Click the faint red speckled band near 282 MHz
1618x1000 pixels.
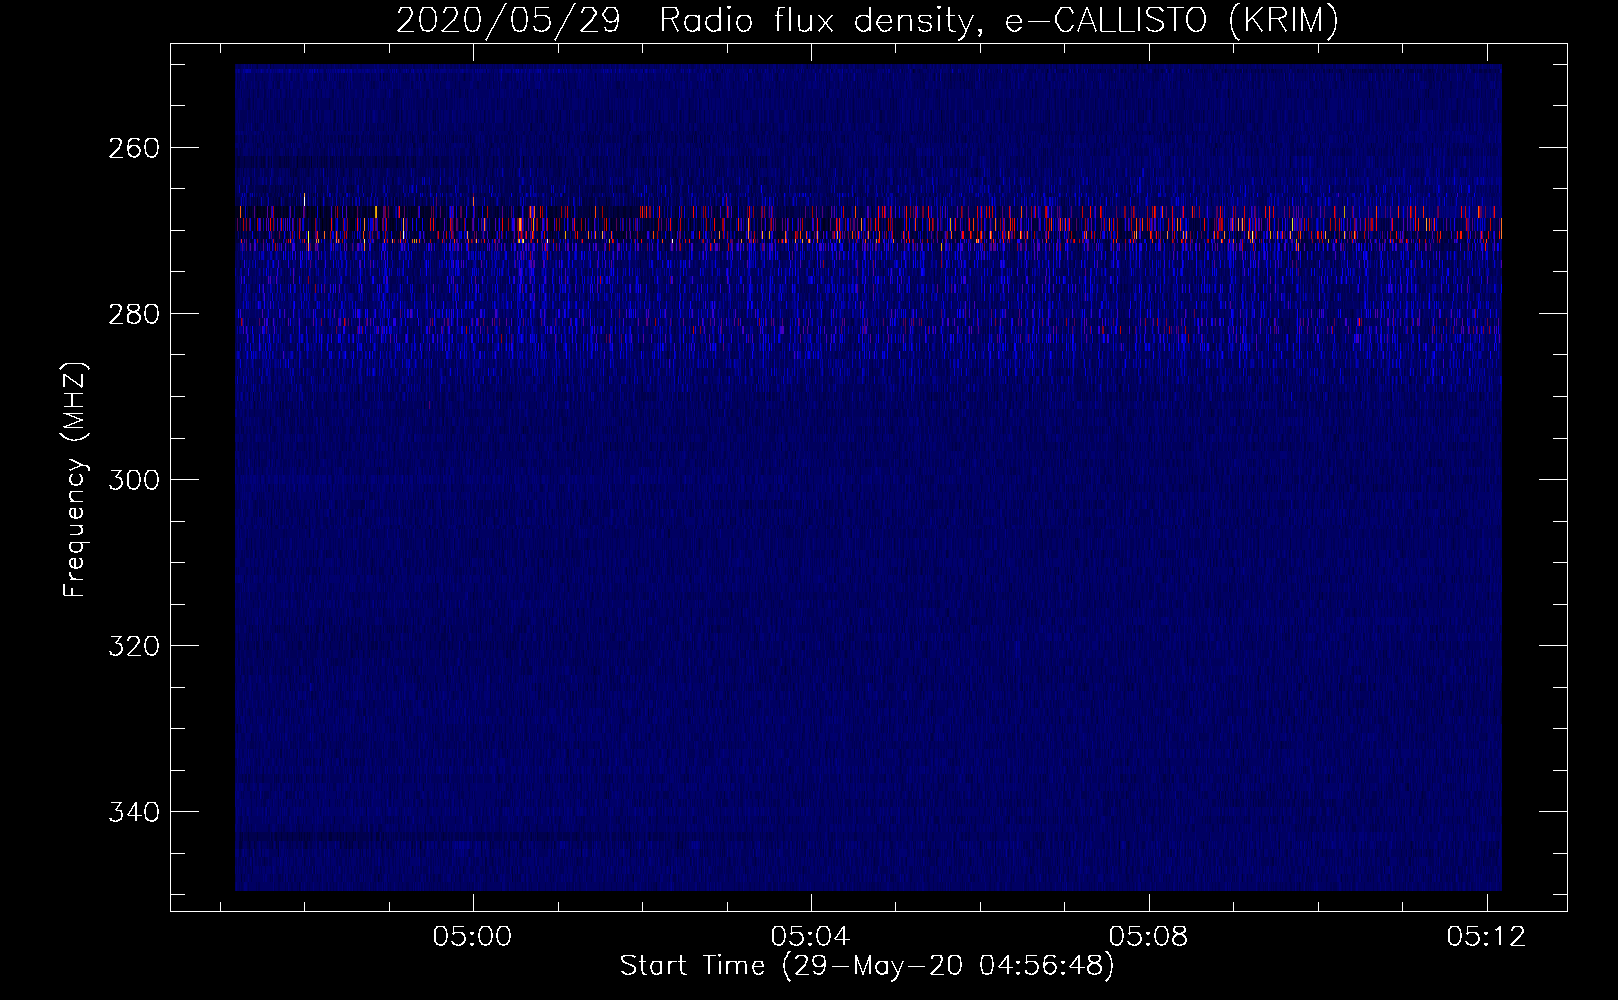(868, 325)
